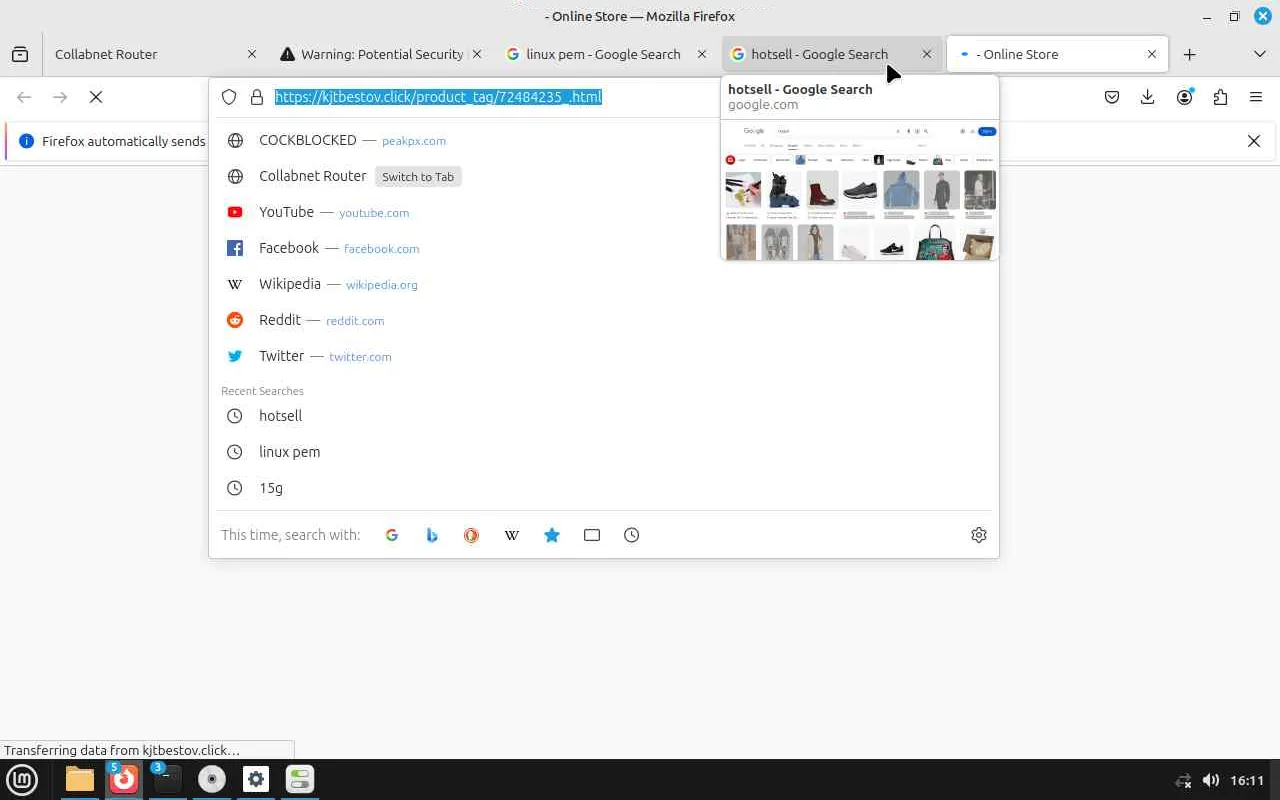Open the network tray icon
The width and height of the screenshot is (1280, 800).
click(x=1183, y=780)
